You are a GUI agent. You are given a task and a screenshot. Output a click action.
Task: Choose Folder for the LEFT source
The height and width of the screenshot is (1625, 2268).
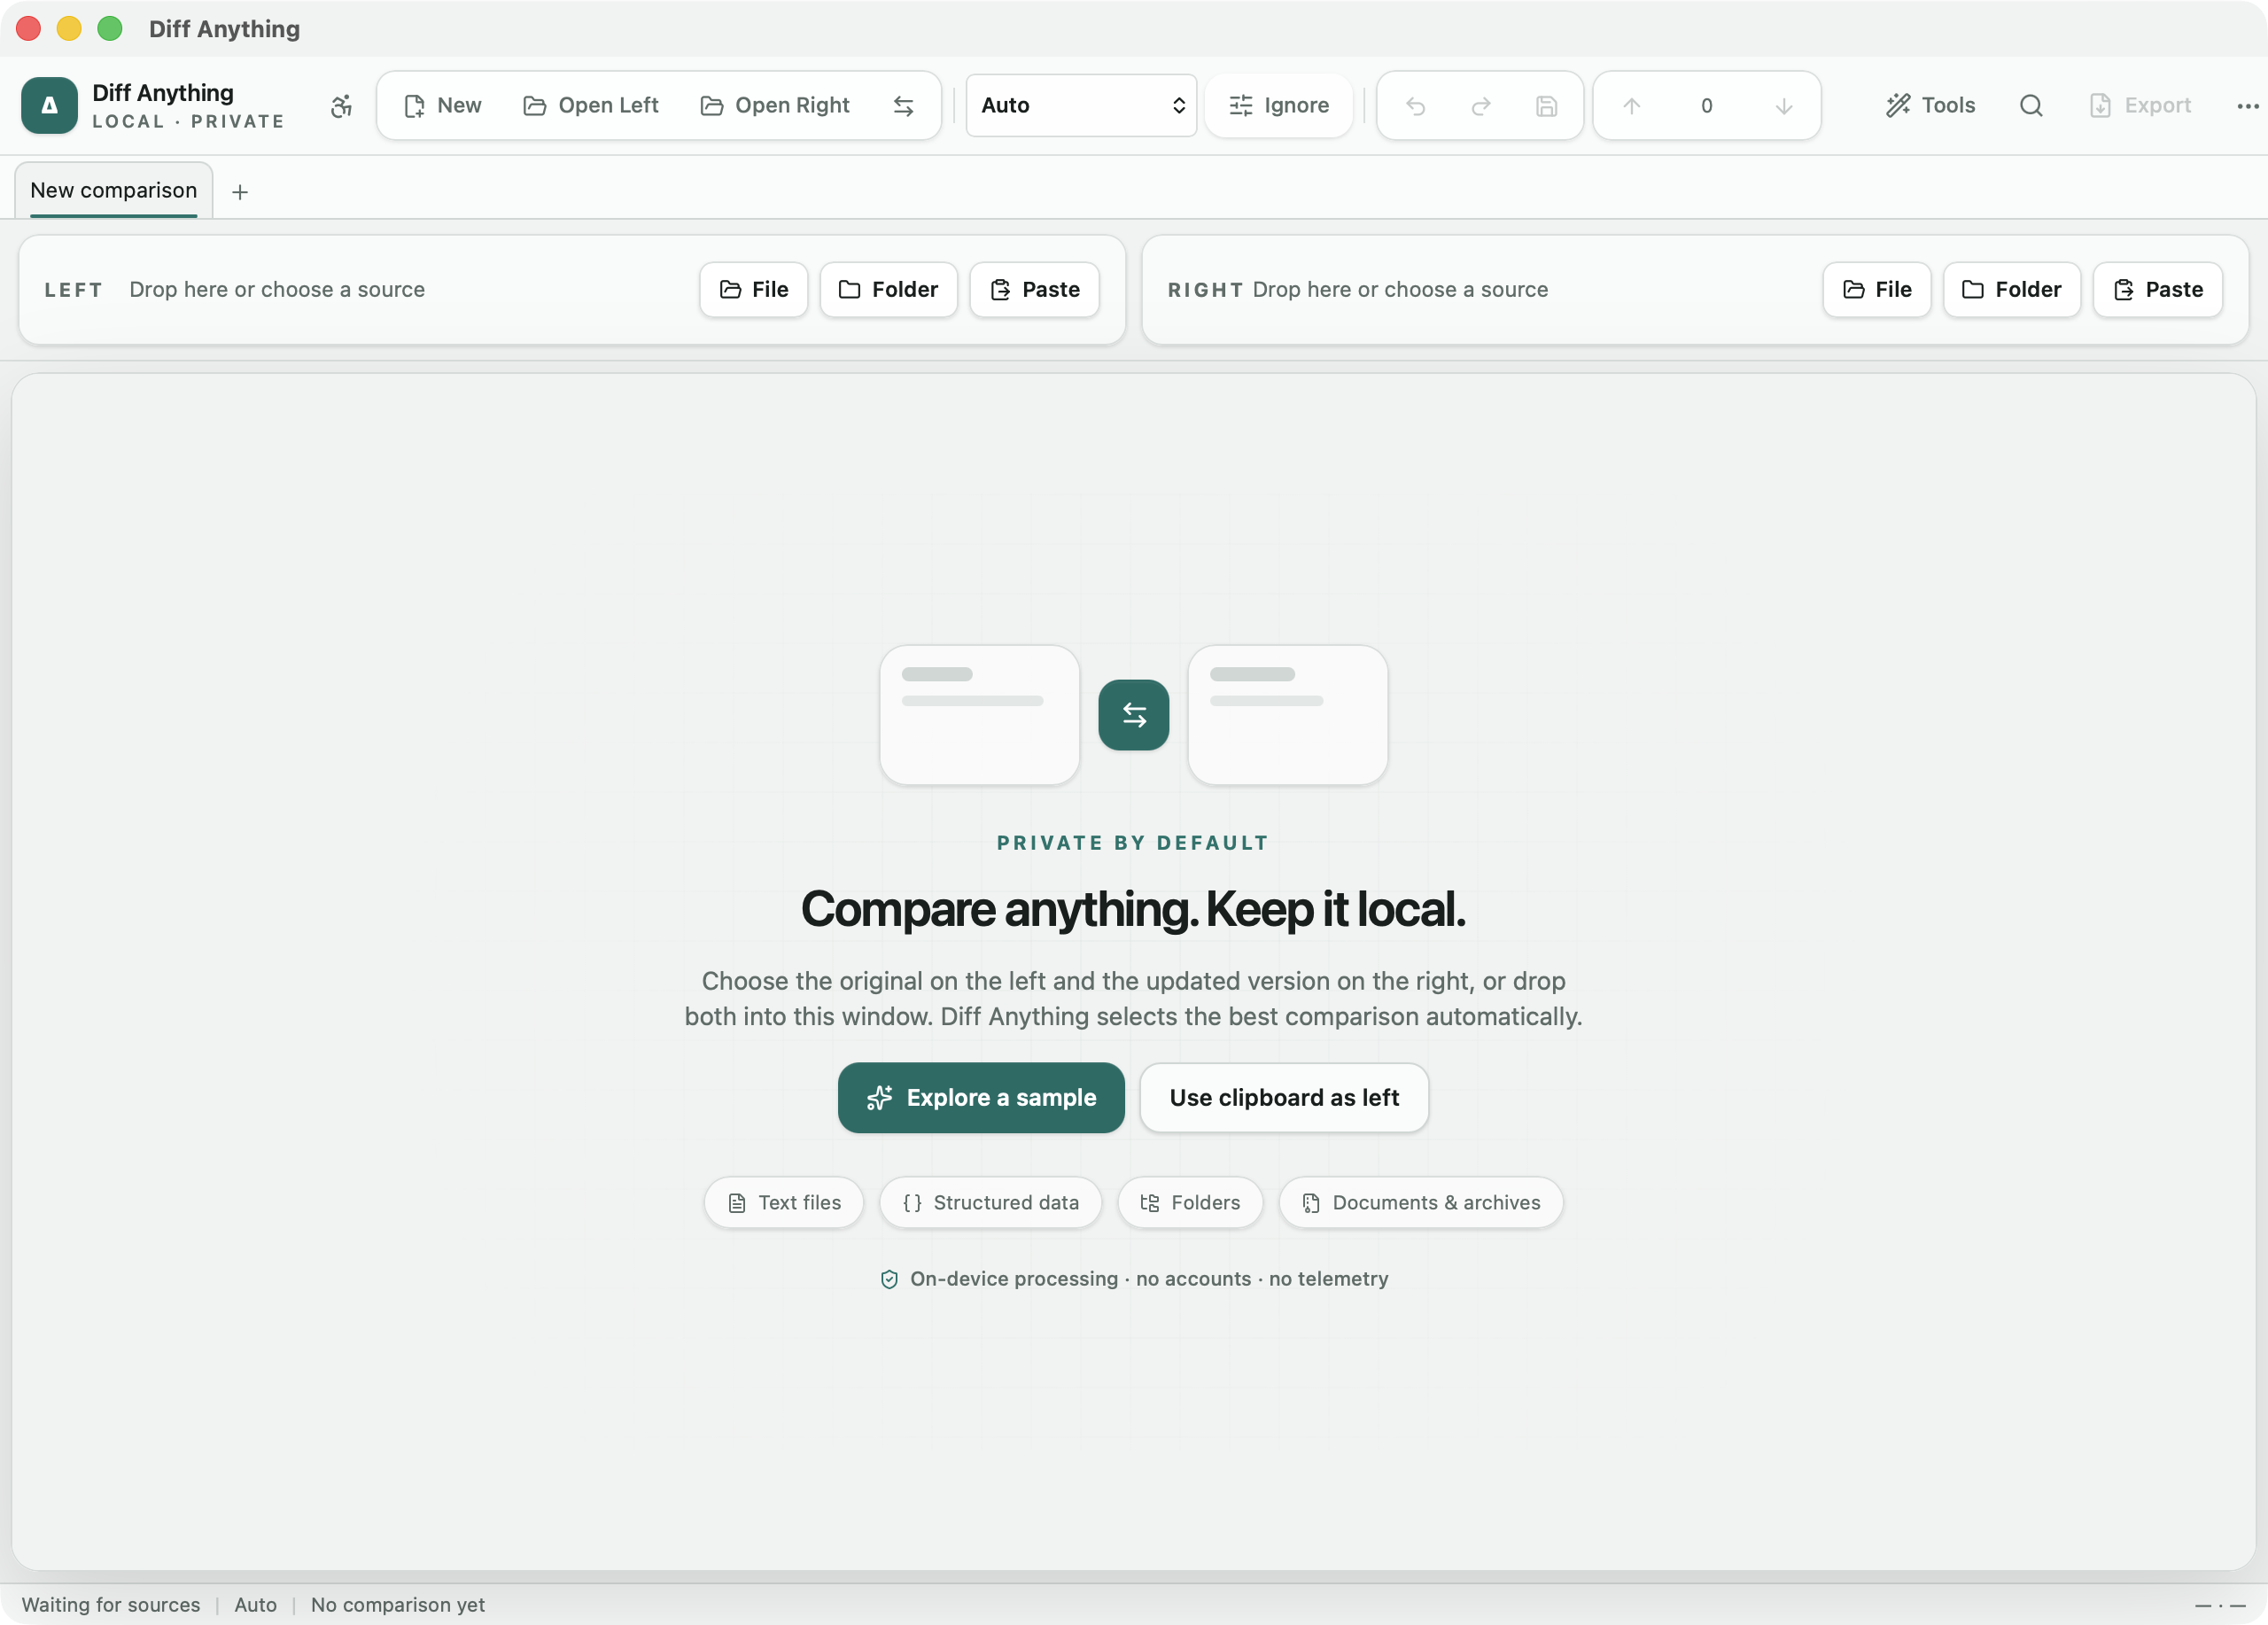(x=888, y=289)
